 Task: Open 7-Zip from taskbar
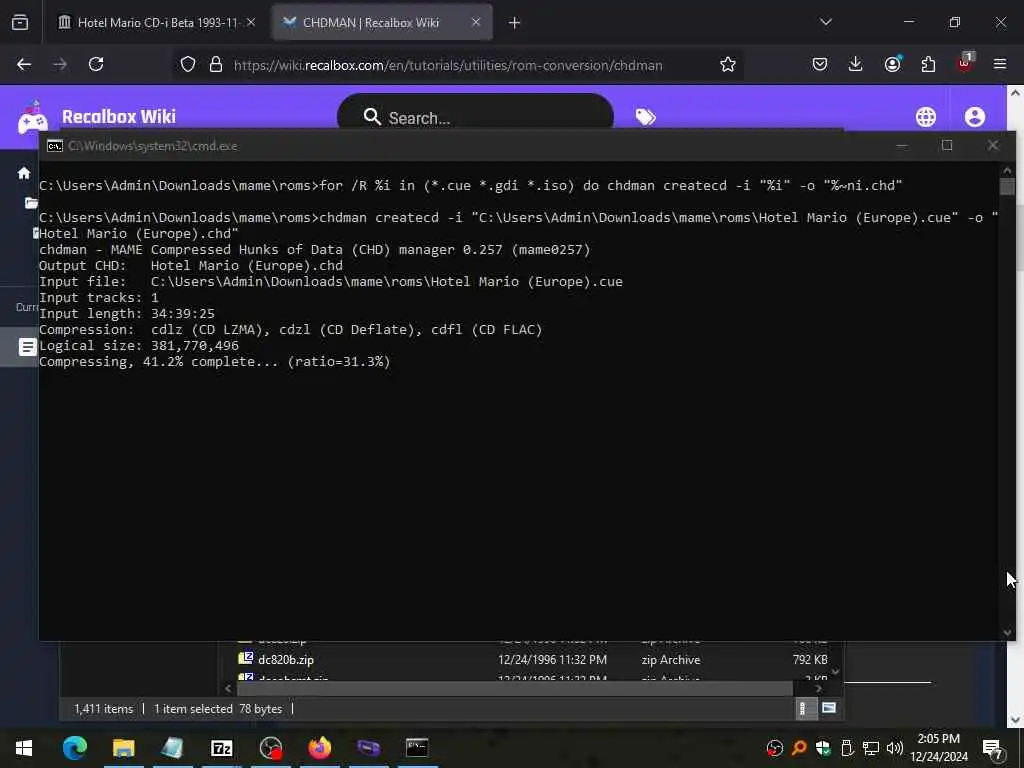[222, 748]
